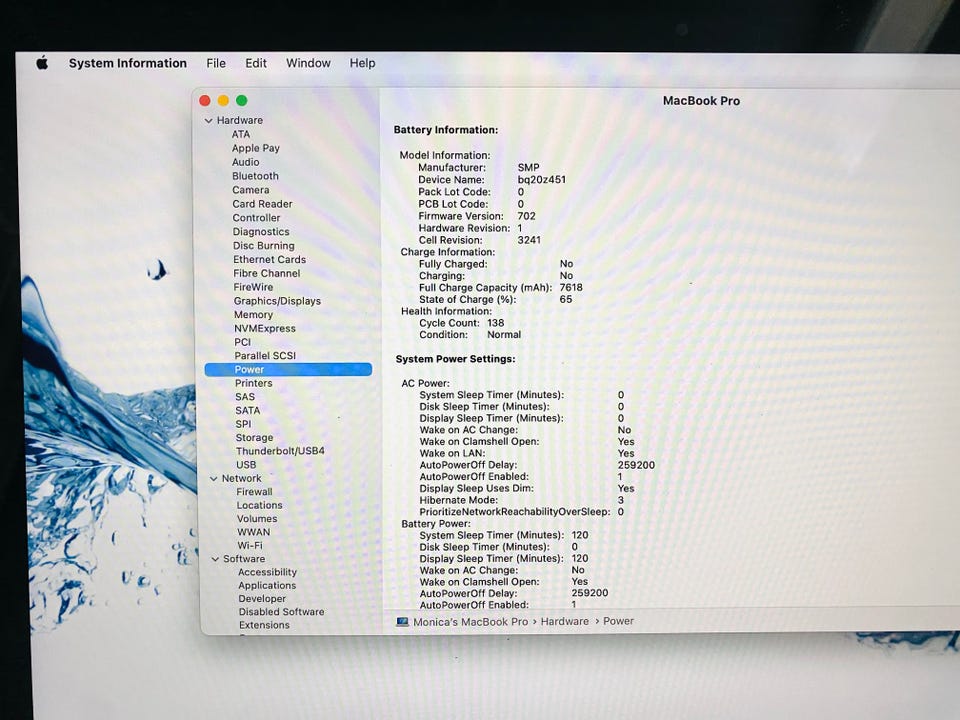960x720 pixels.
Task: Select Controller in the sidebar
Action: click(x=256, y=217)
